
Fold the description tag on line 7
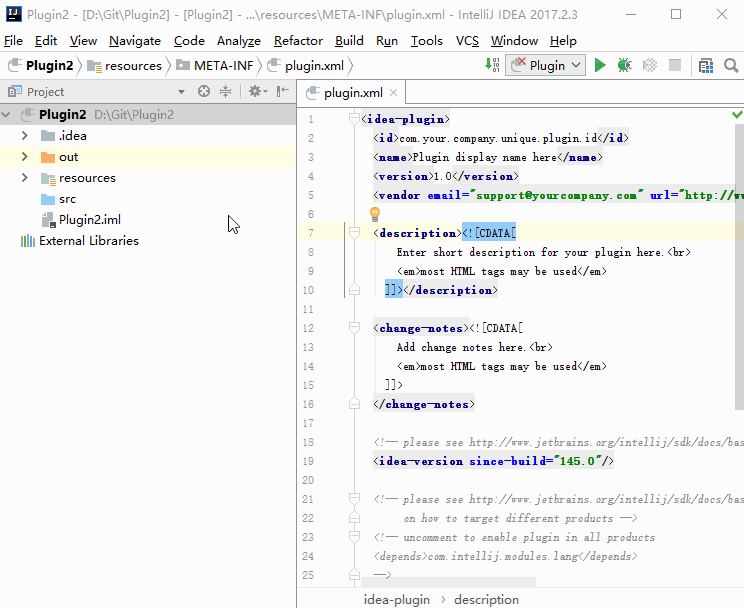click(x=354, y=233)
